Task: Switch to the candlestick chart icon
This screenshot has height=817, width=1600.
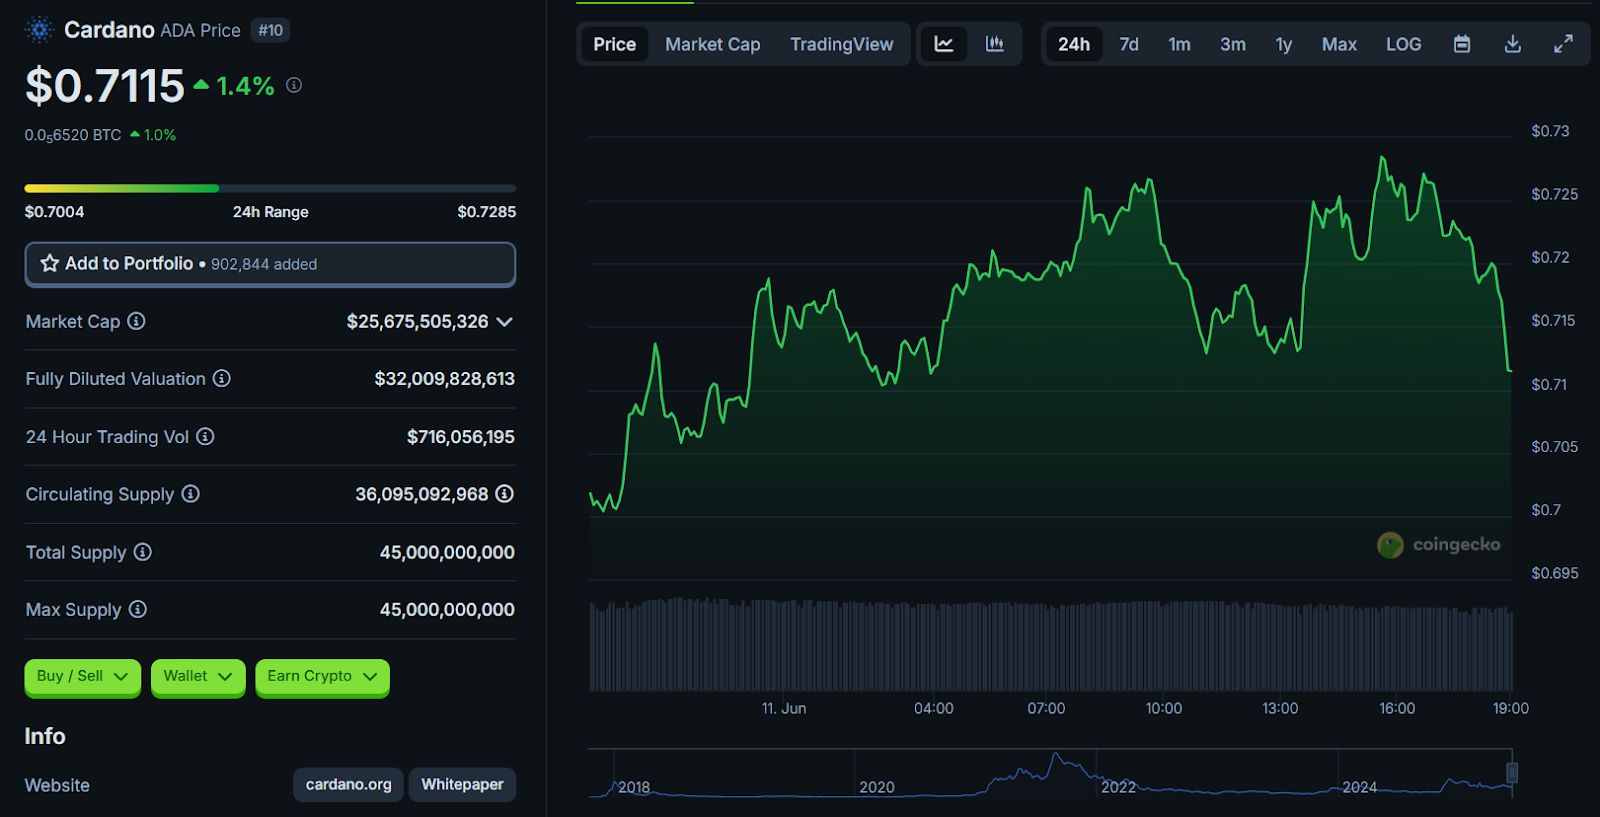Action: [x=994, y=44]
